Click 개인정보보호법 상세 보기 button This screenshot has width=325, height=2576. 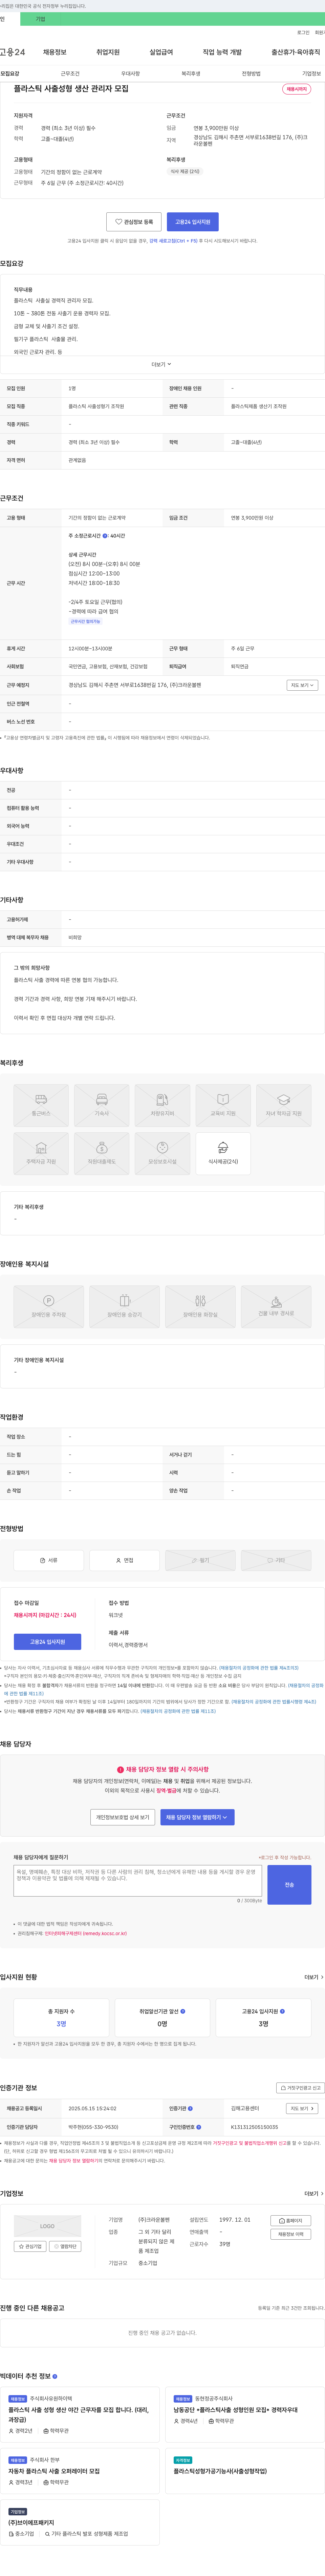pyautogui.click(x=123, y=1817)
